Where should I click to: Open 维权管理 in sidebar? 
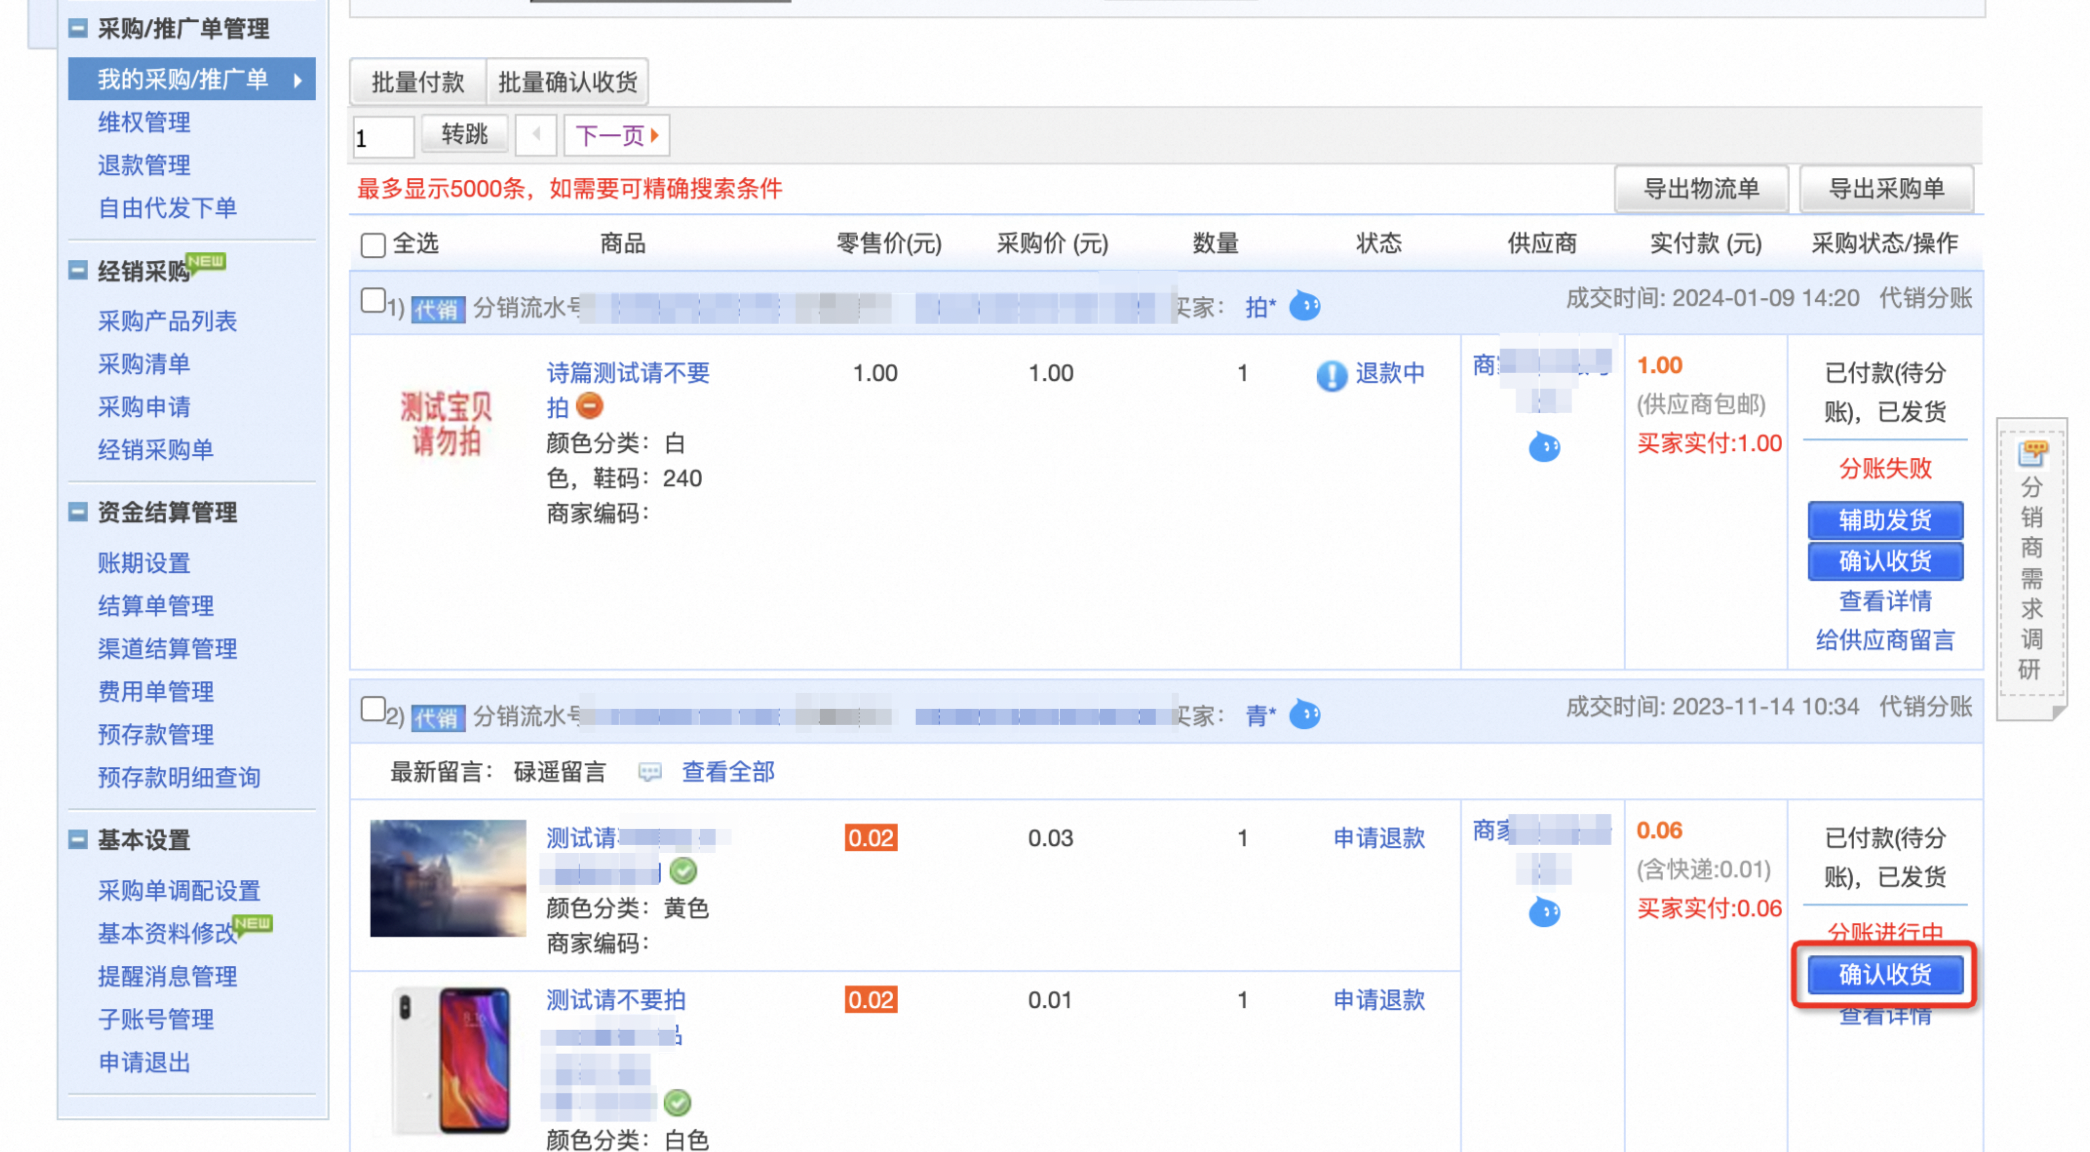(x=144, y=122)
